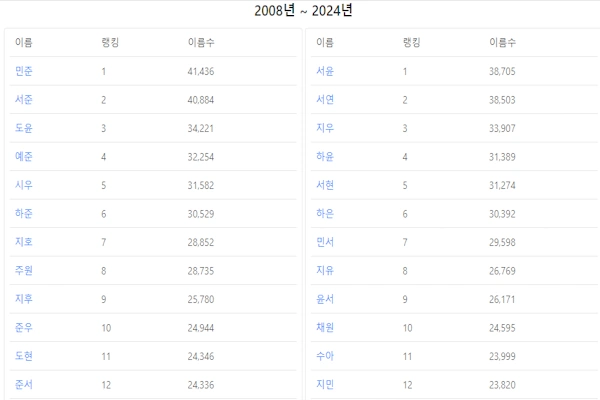Select the count value 31,389

(x=502, y=157)
